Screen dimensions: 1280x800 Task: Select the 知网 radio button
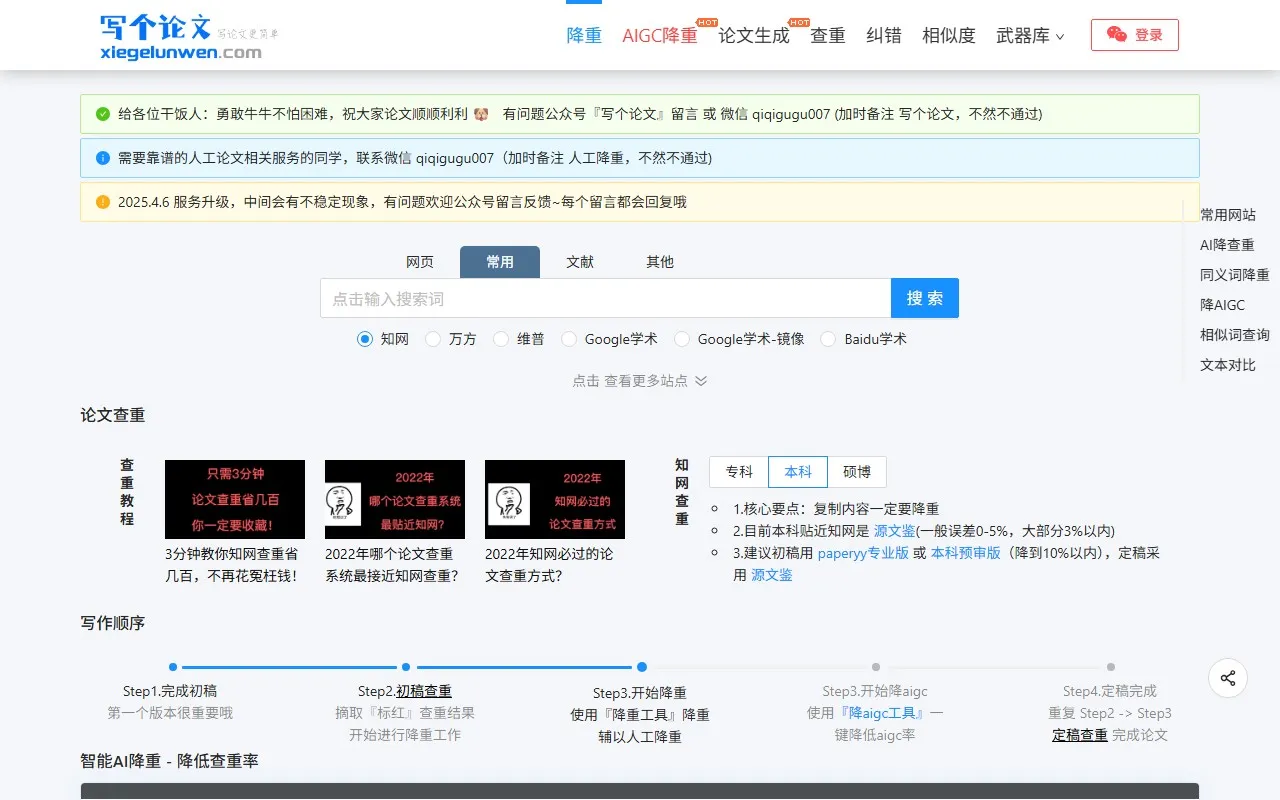coord(365,339)
